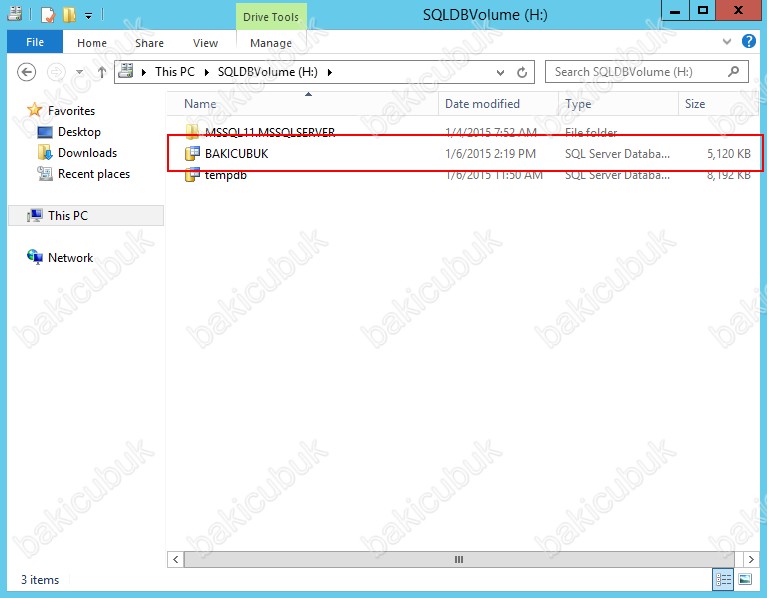Select Favorites in the navigation pane
The image size is (767, 598).
(71, 111)
